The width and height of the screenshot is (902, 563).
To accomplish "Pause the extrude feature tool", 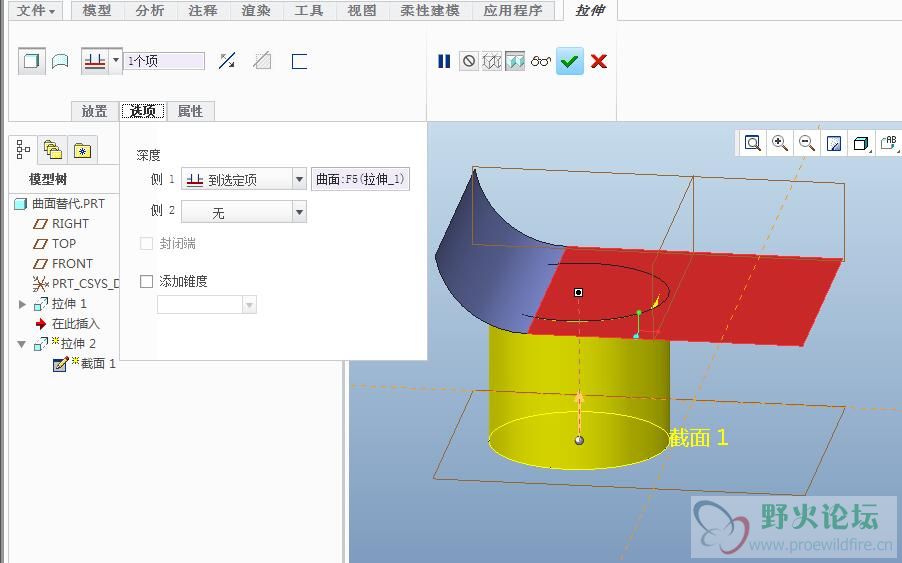I will tap(444, 61).
